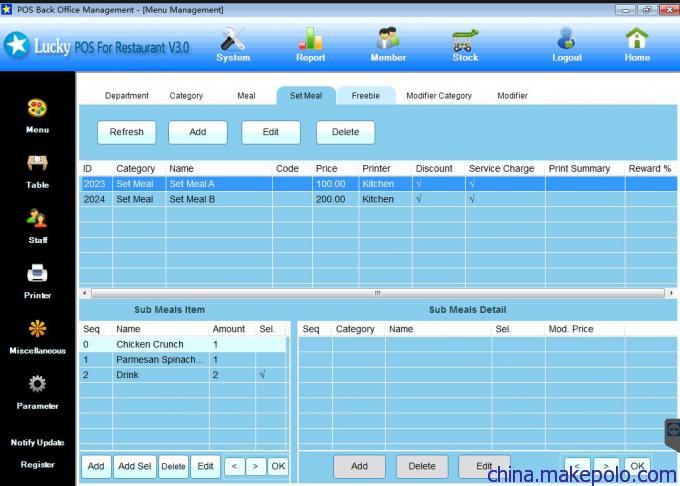
Task: Select ID 2023 cell
Action: 95,184
